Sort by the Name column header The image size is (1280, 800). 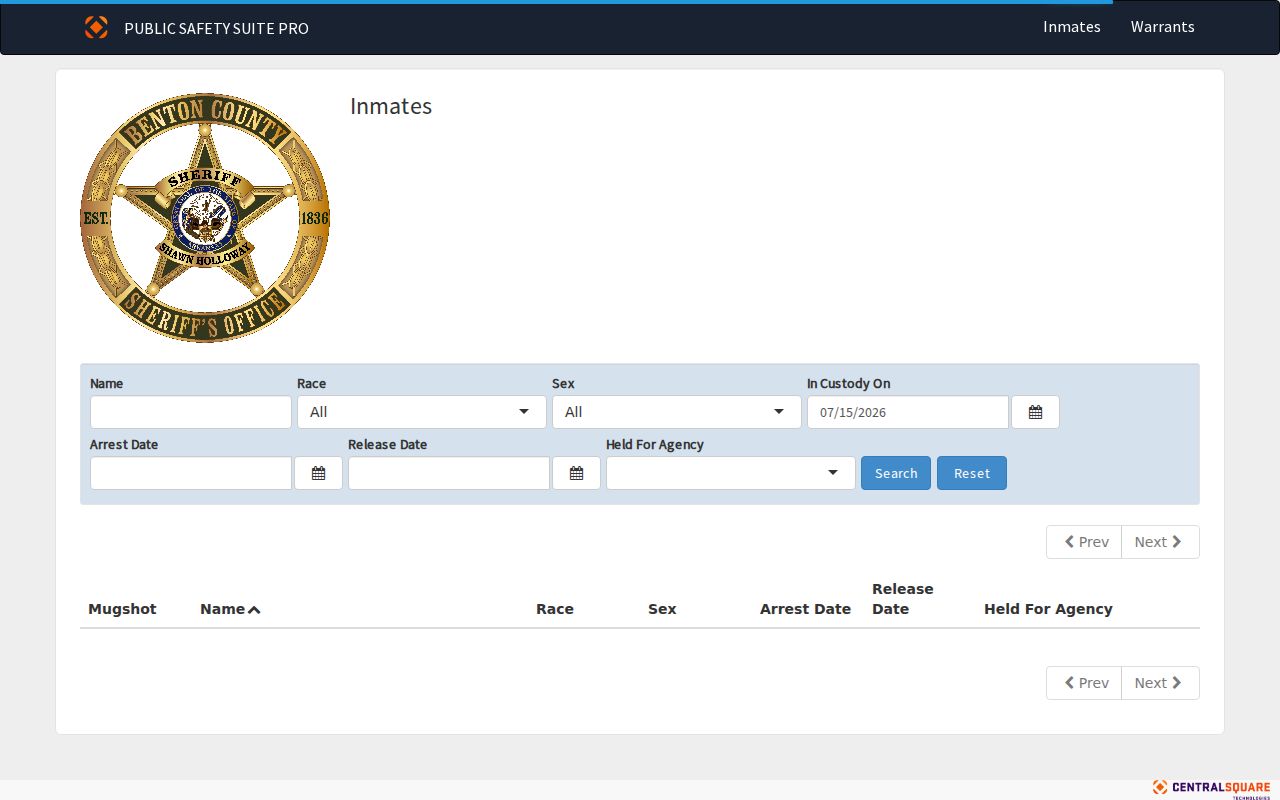[x=222, y=609]
